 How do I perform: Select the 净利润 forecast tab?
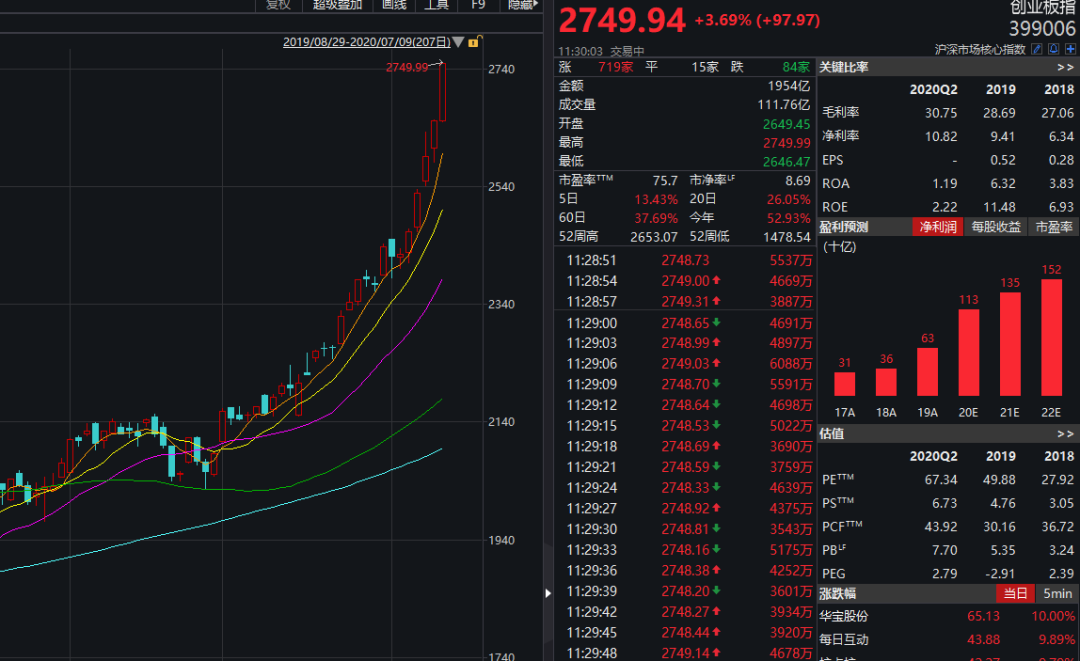click(937, 227)
